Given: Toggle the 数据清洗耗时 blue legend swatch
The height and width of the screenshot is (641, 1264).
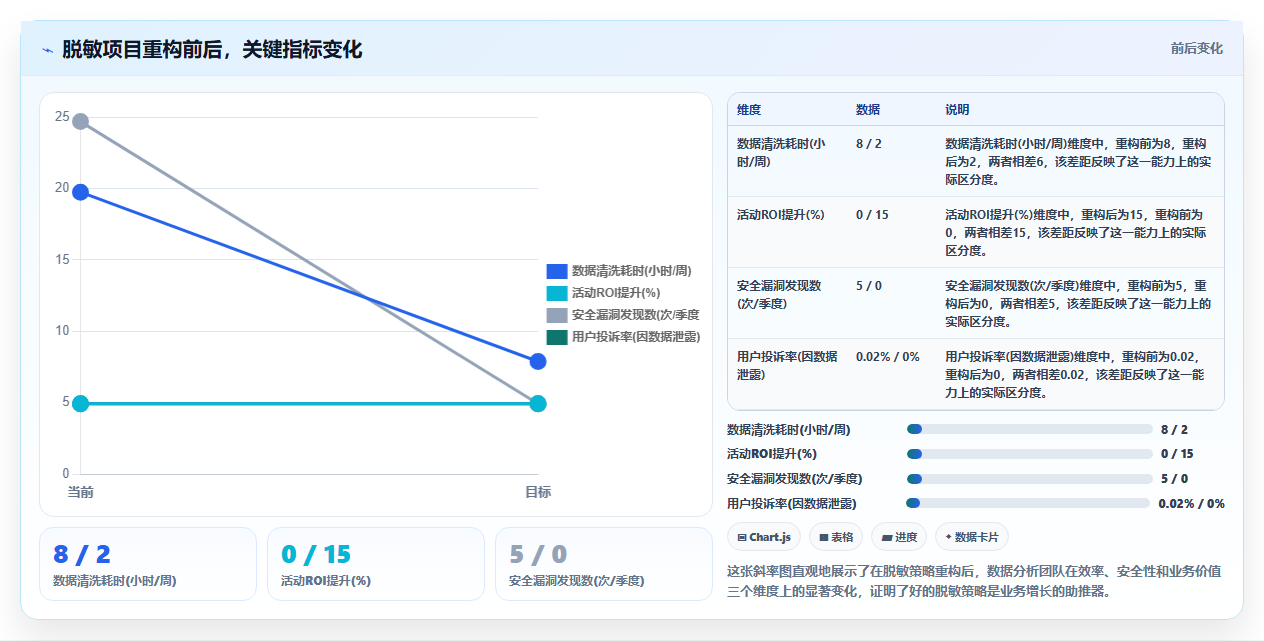Looking at the screenshot, I should [x=557, y=271].
